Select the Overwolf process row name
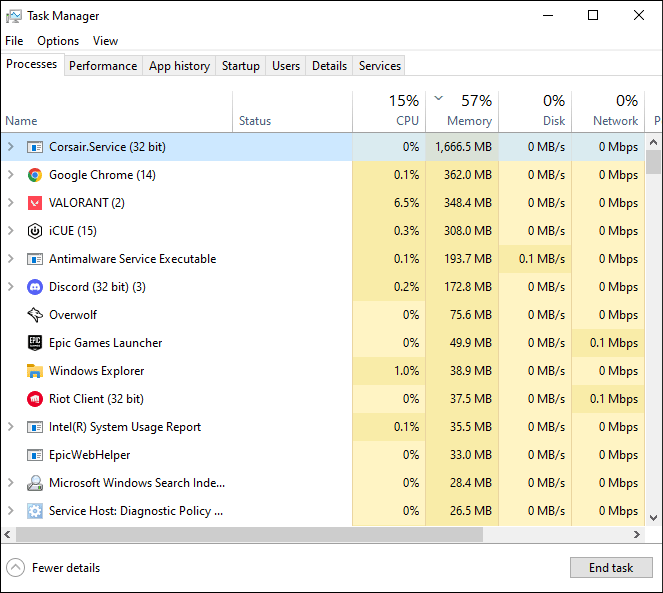 point(73,315)
